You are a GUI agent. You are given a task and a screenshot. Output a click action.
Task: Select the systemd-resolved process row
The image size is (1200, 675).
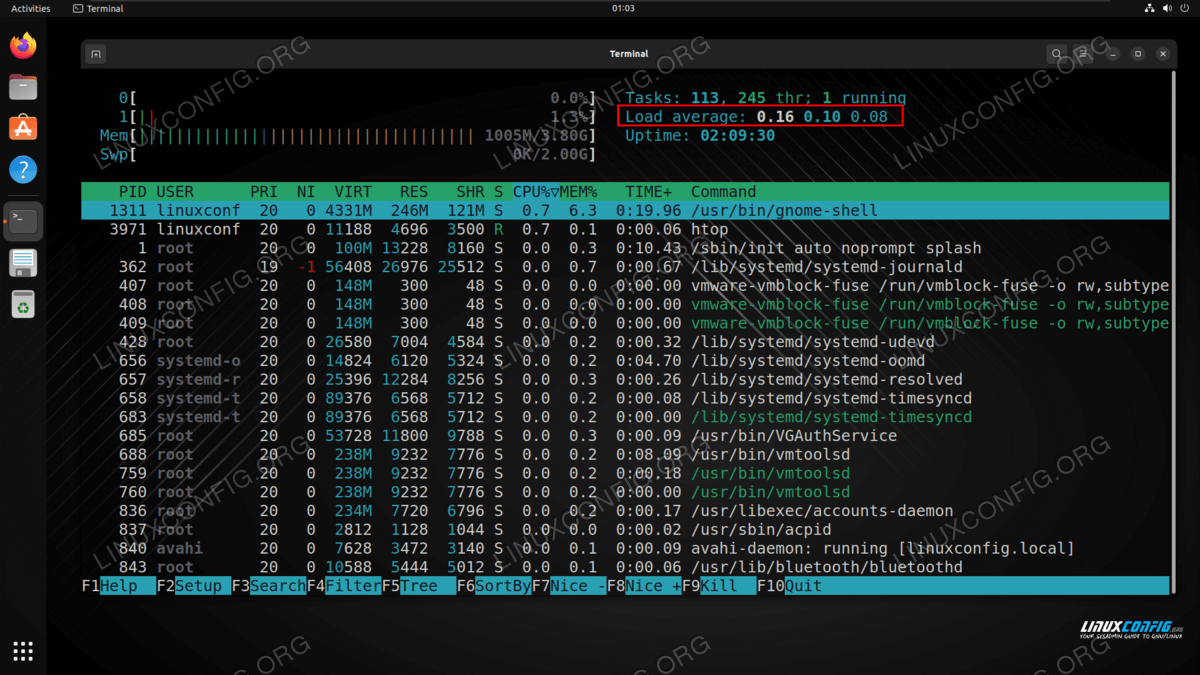point(625,380)
